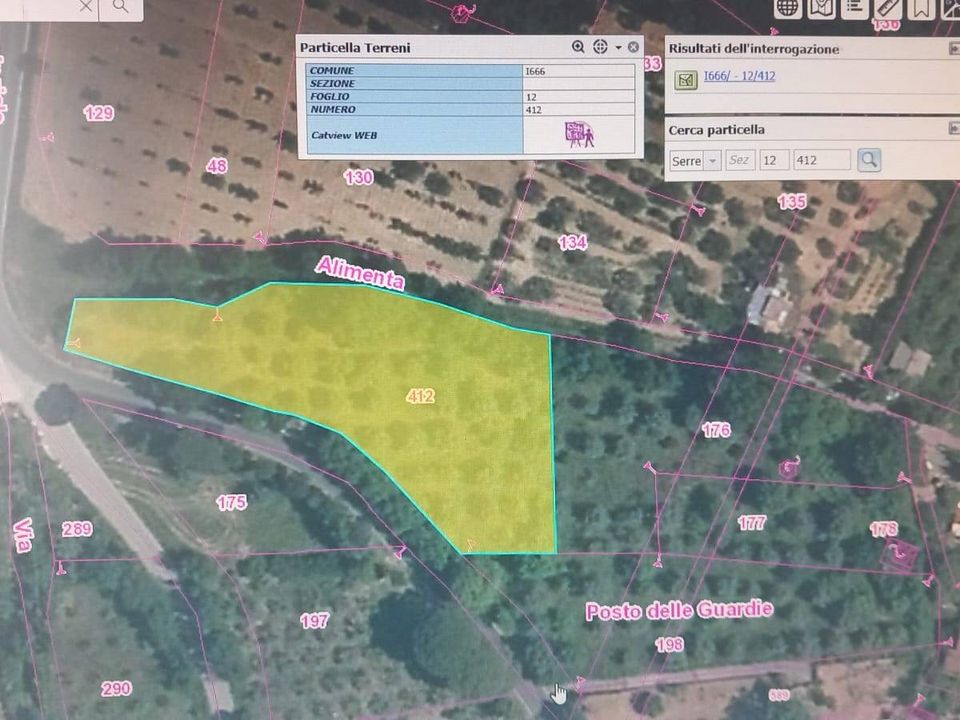Click the parcel label 129 on the map

pyautogui.click(x=99, y=113)
